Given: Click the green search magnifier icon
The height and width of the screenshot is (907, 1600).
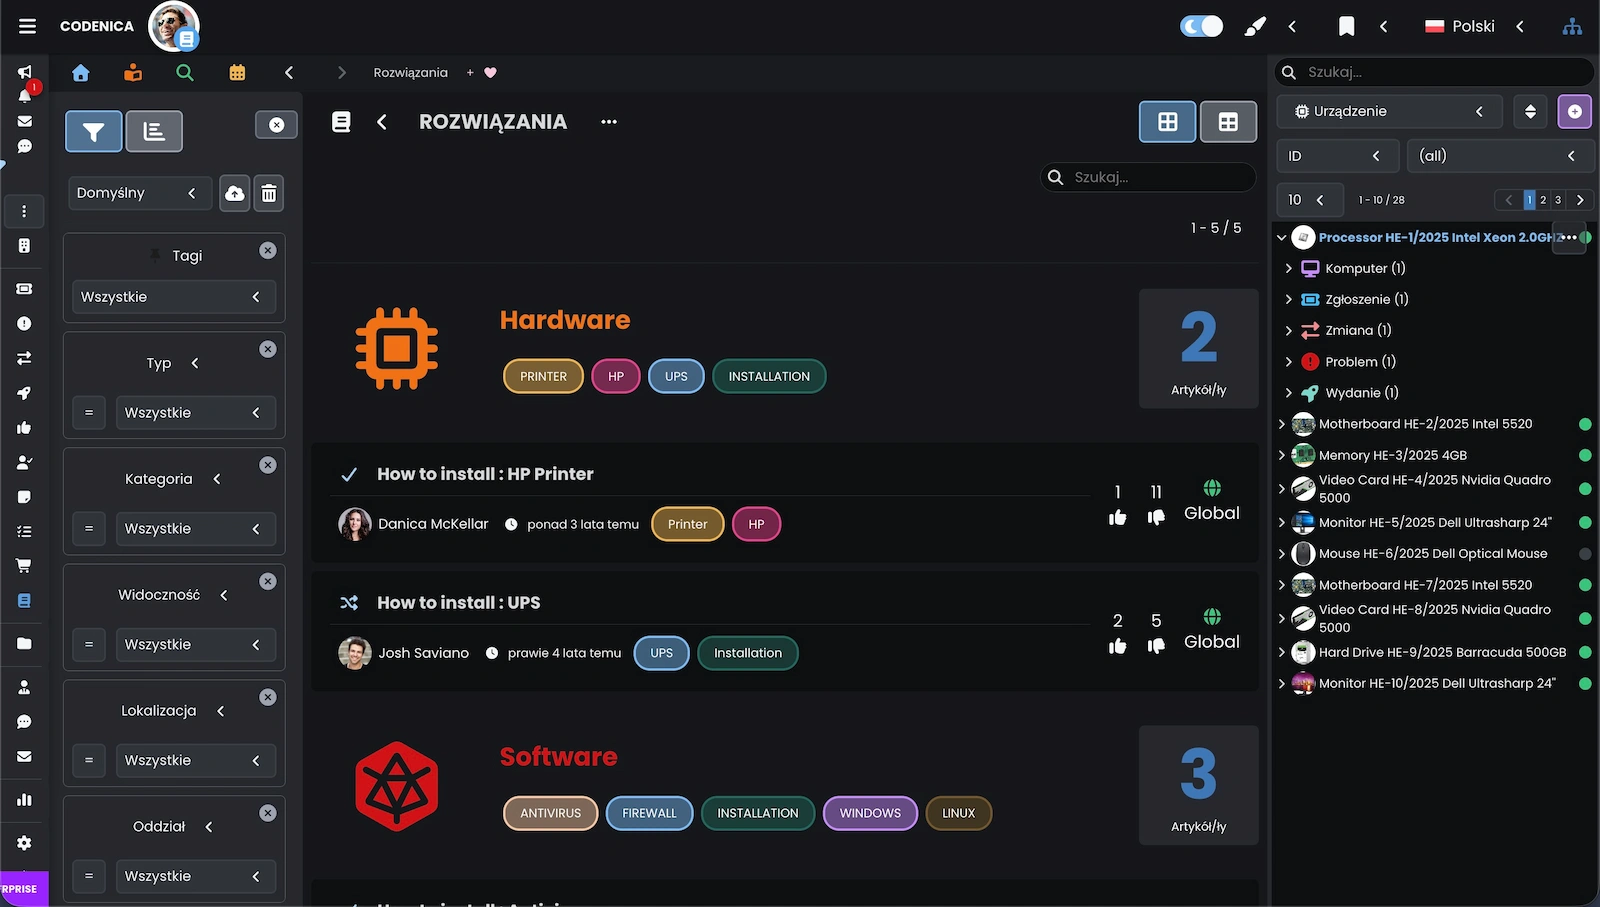Looking at the screenshot, I should coord(184,73).
